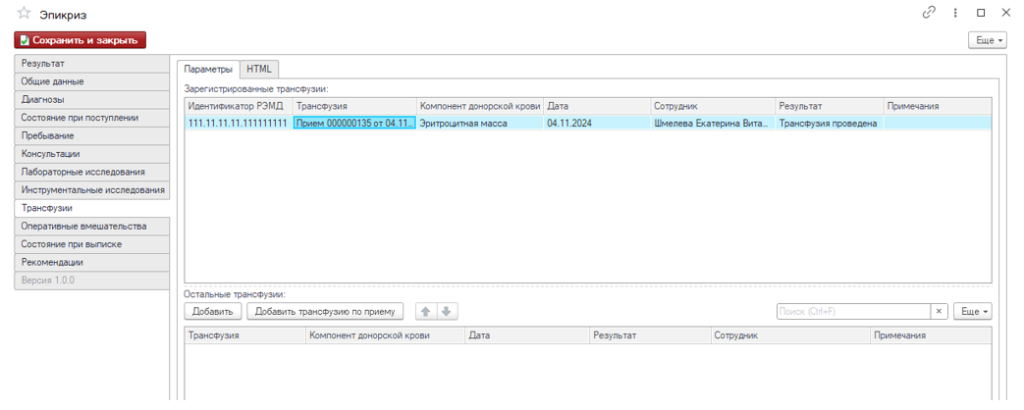Select cell Прием 000000135 от 04.11
1024x410 pixels.
(x=355, y=123)
